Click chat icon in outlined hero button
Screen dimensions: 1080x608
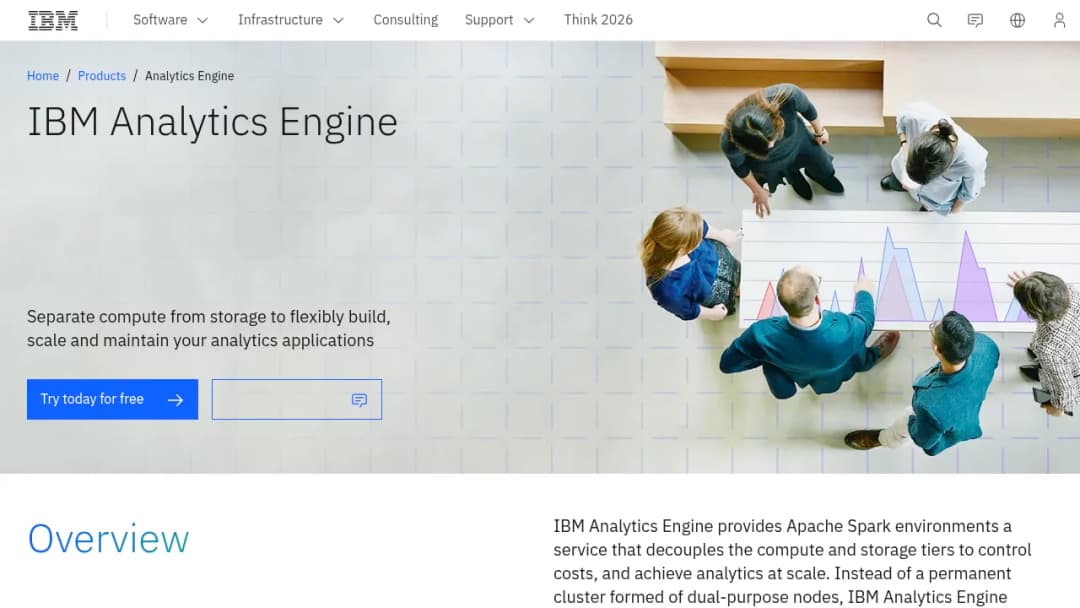coord(360,400)
